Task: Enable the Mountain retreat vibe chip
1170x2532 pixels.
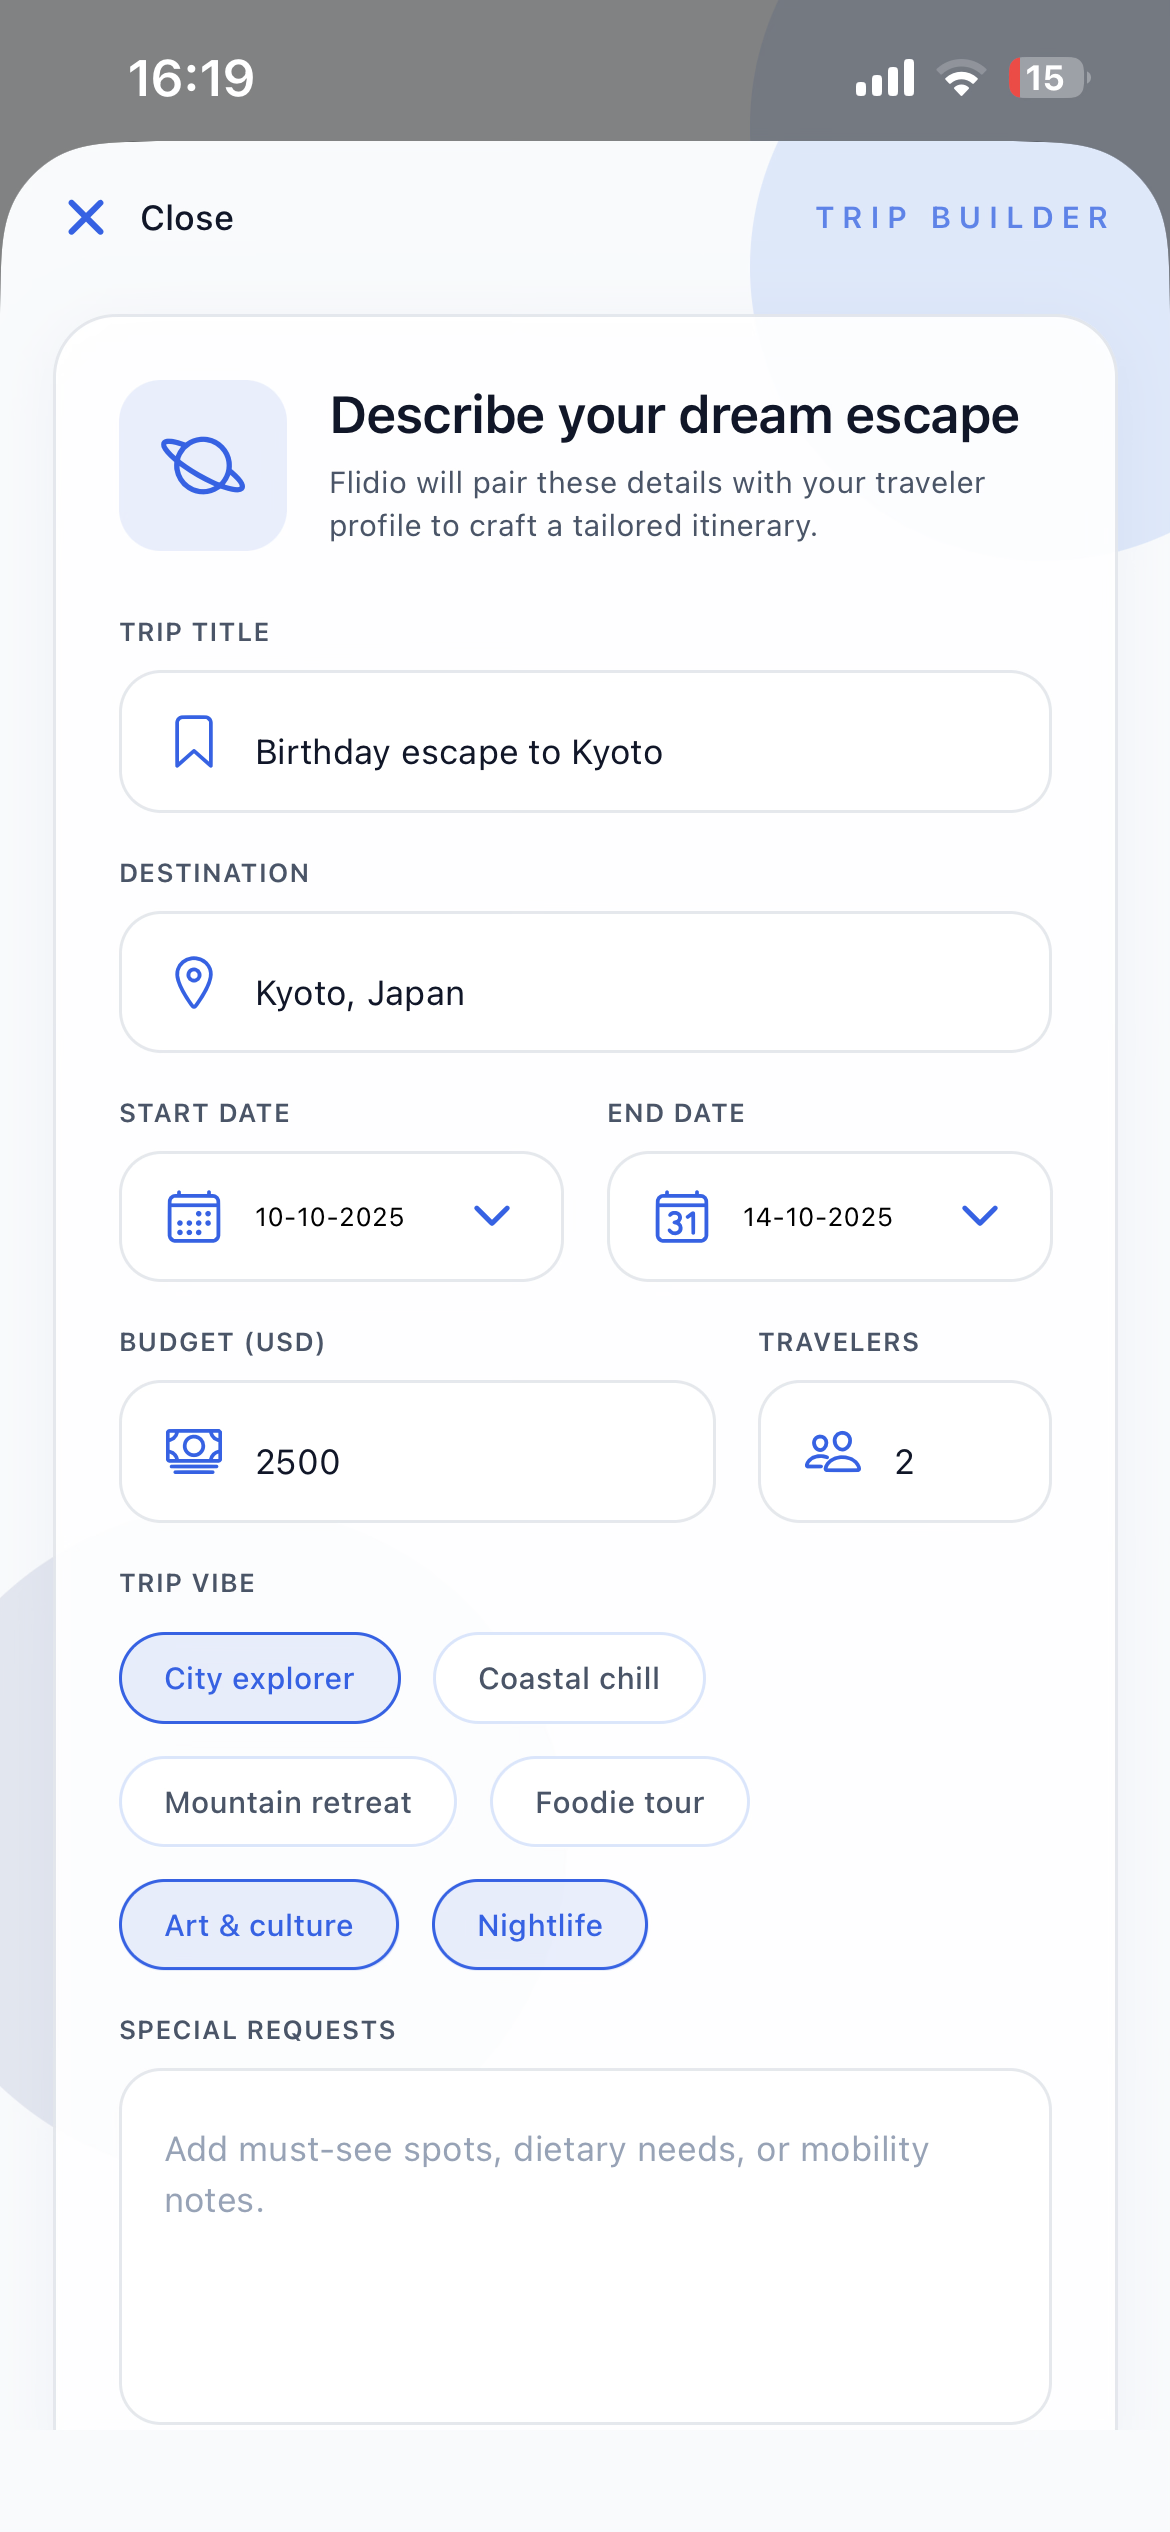Action: click(x=288, y=1802)
